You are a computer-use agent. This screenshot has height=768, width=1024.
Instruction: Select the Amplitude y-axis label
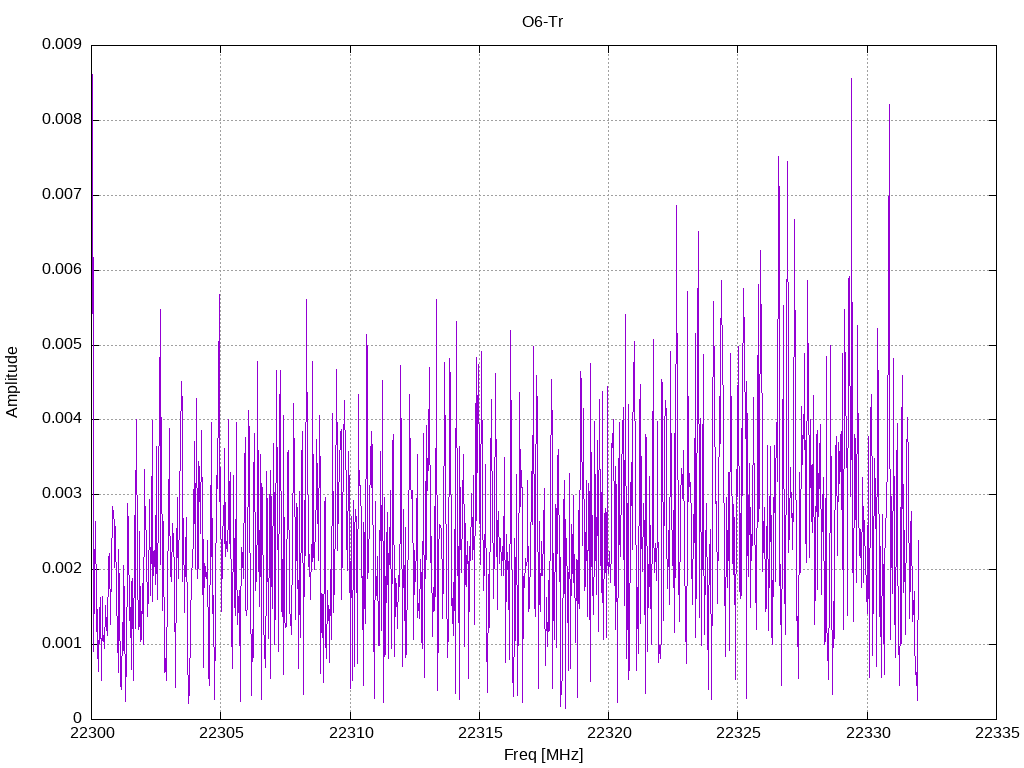click(x=12, y=382)
